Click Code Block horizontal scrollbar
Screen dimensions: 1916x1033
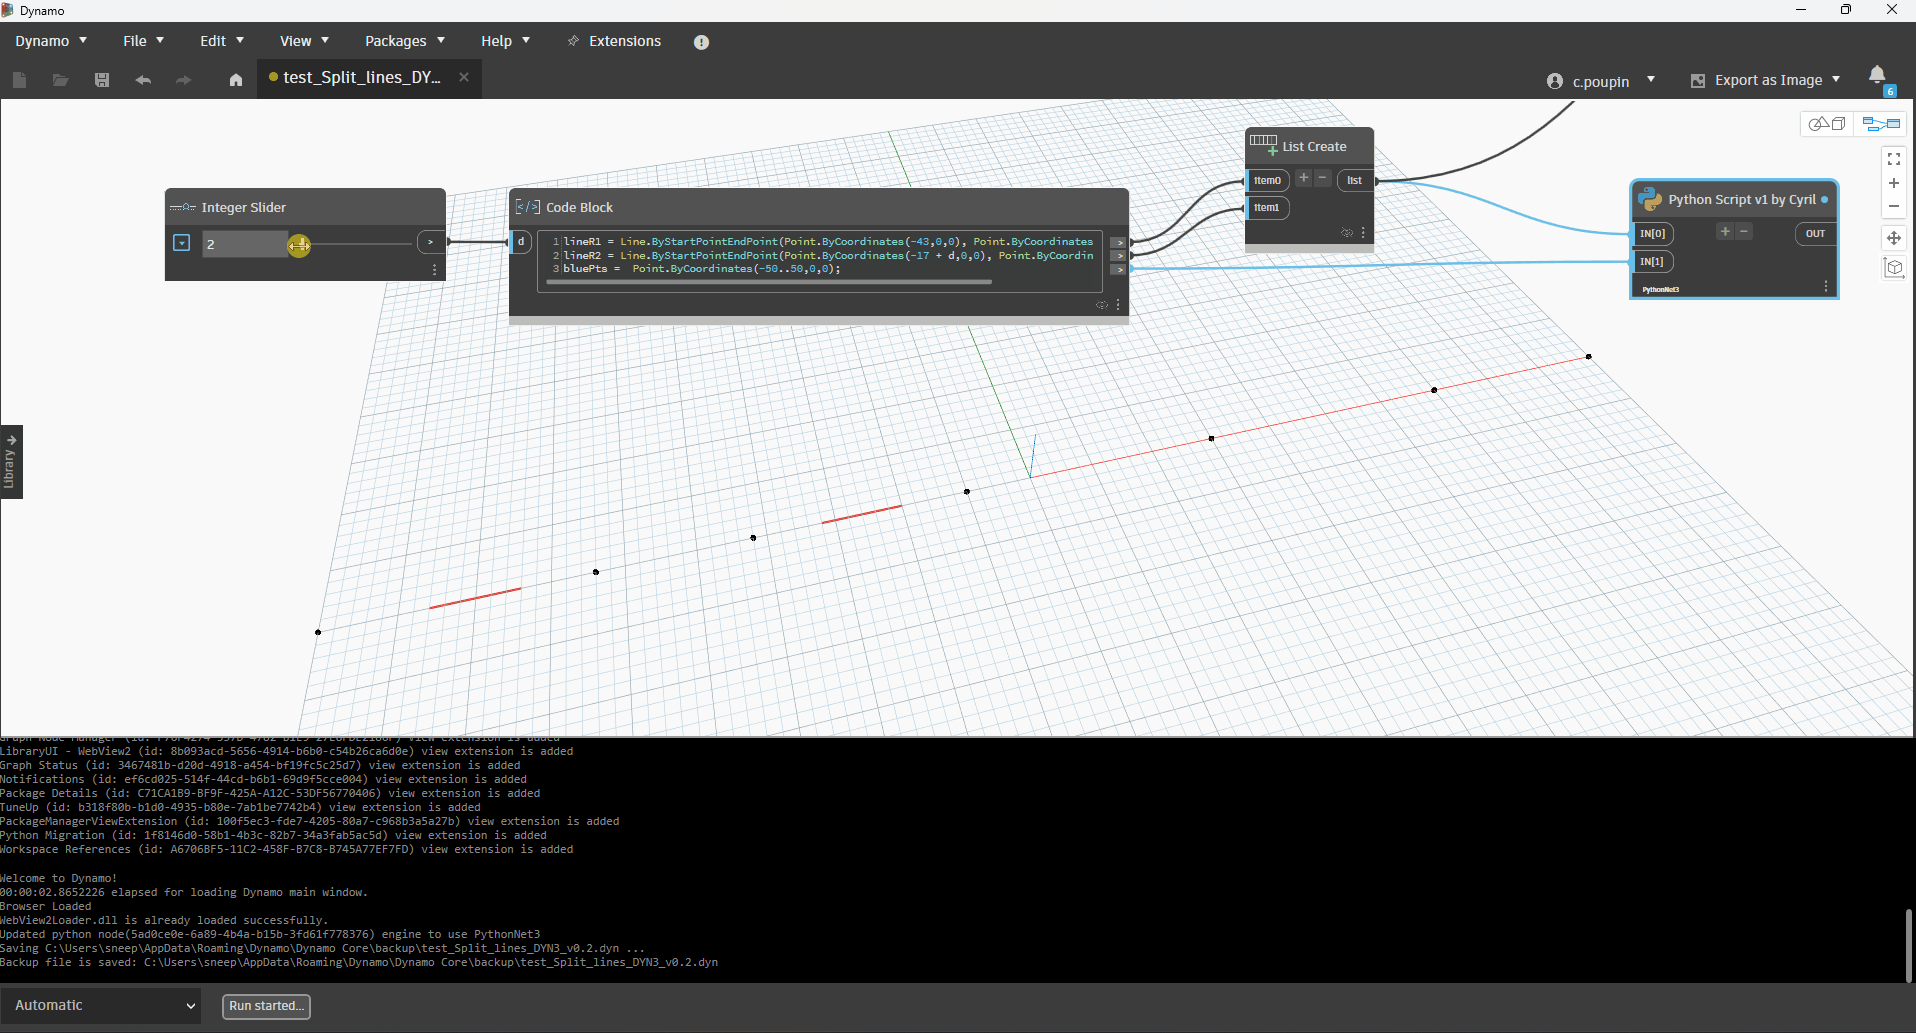(x=770, y=282)
